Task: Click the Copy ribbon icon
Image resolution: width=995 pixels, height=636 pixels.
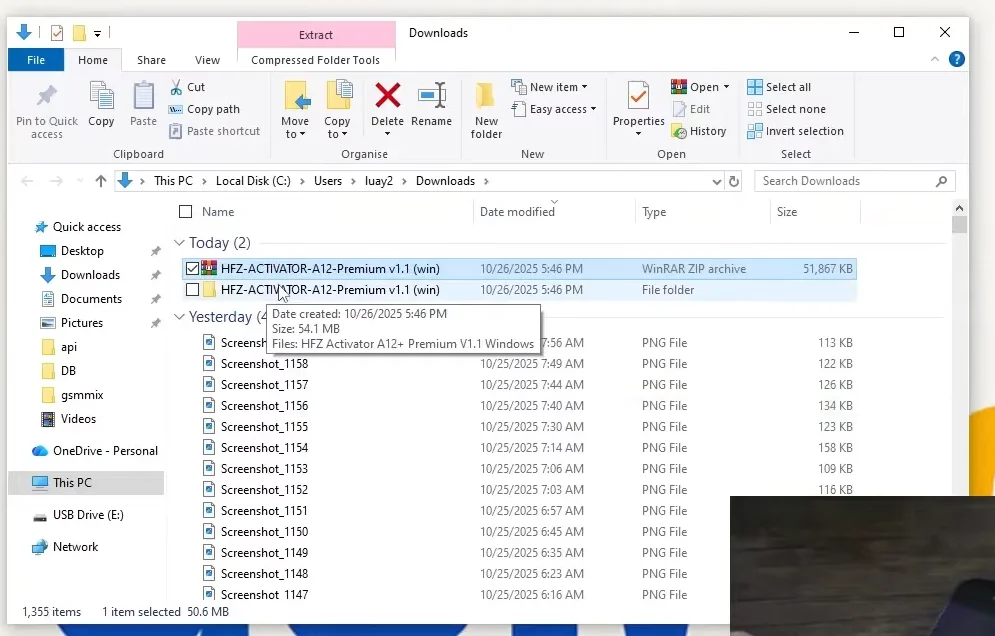Action: tap(101, 96)
